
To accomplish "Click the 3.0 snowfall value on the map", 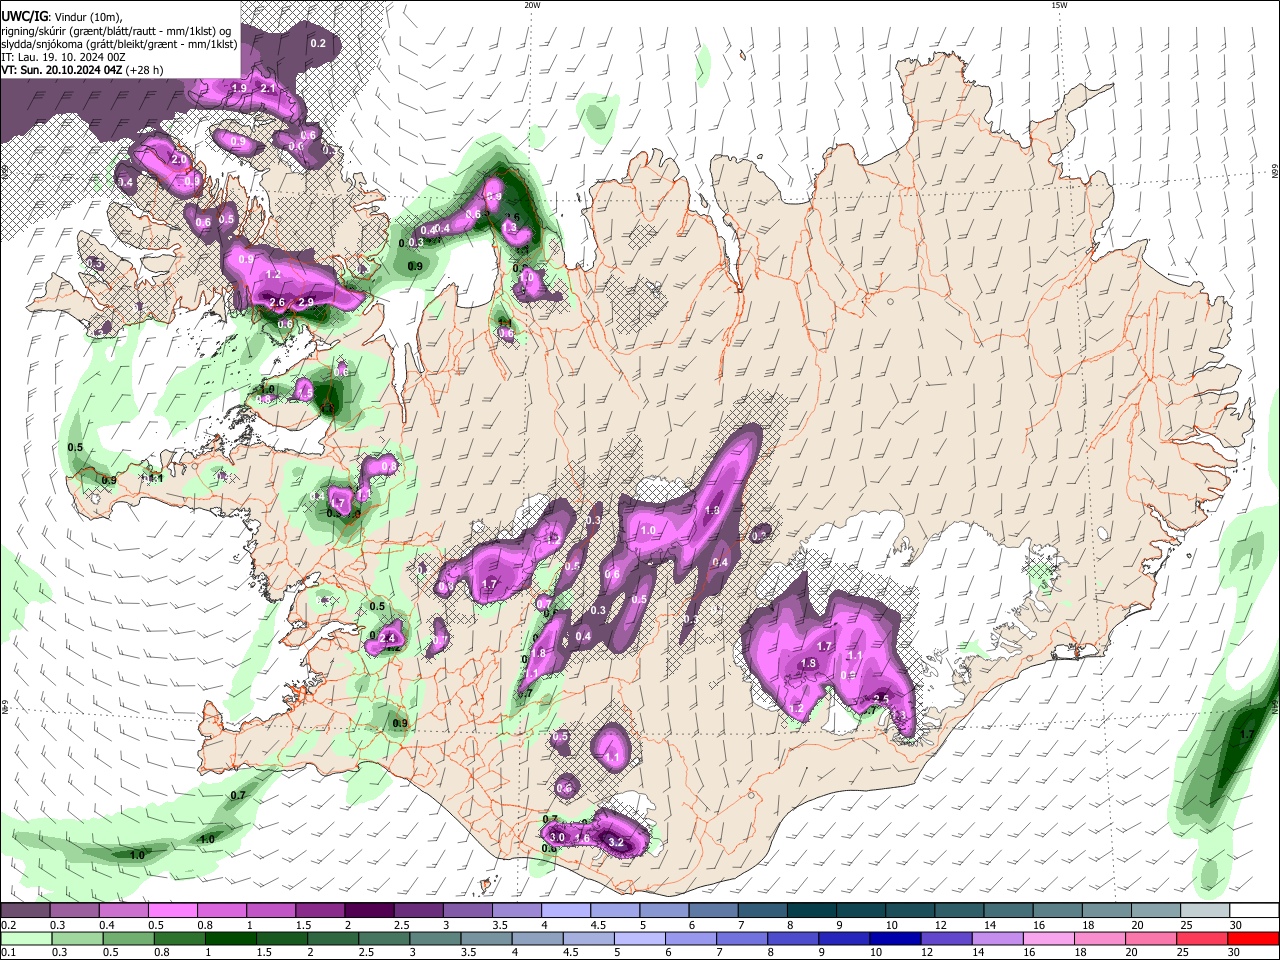I will pyautogui.click(x=558, y=837).
